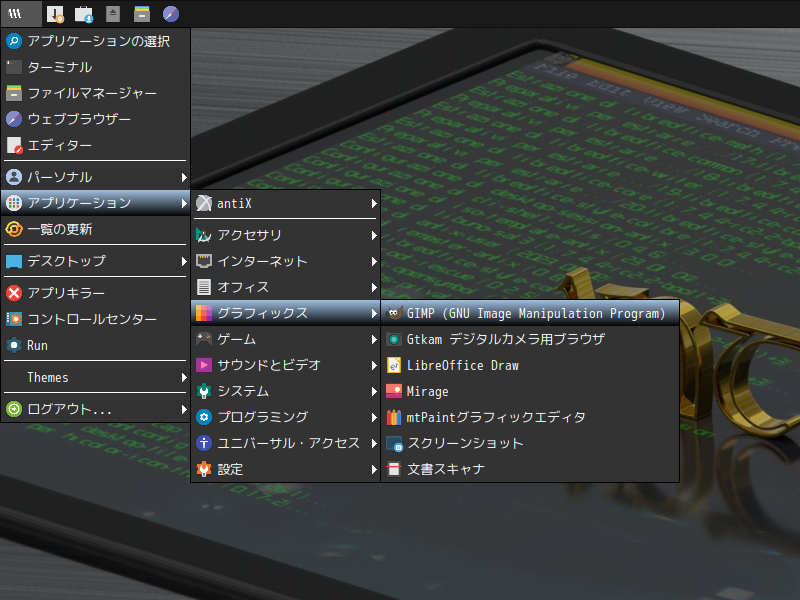Open コントロールセンター
800x600 pixels.
pyautogui.click(x=95, y=319)
